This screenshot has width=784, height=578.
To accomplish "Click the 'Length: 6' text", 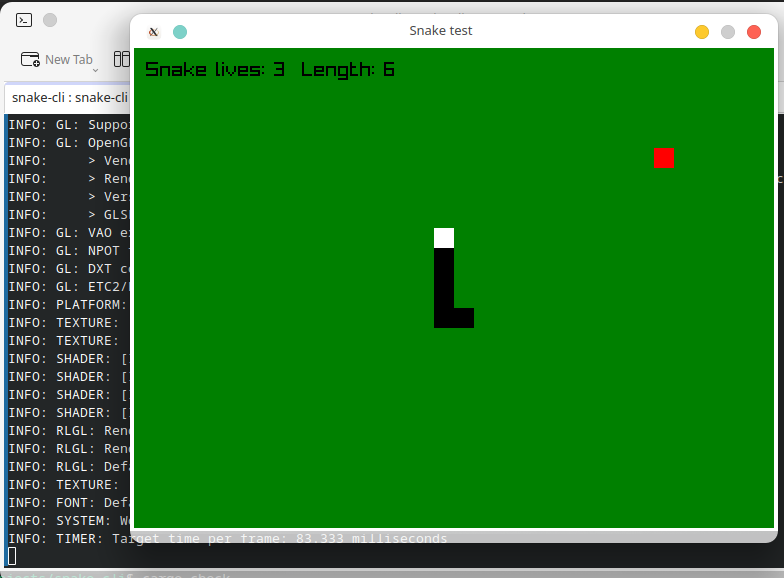I will 348,70.
